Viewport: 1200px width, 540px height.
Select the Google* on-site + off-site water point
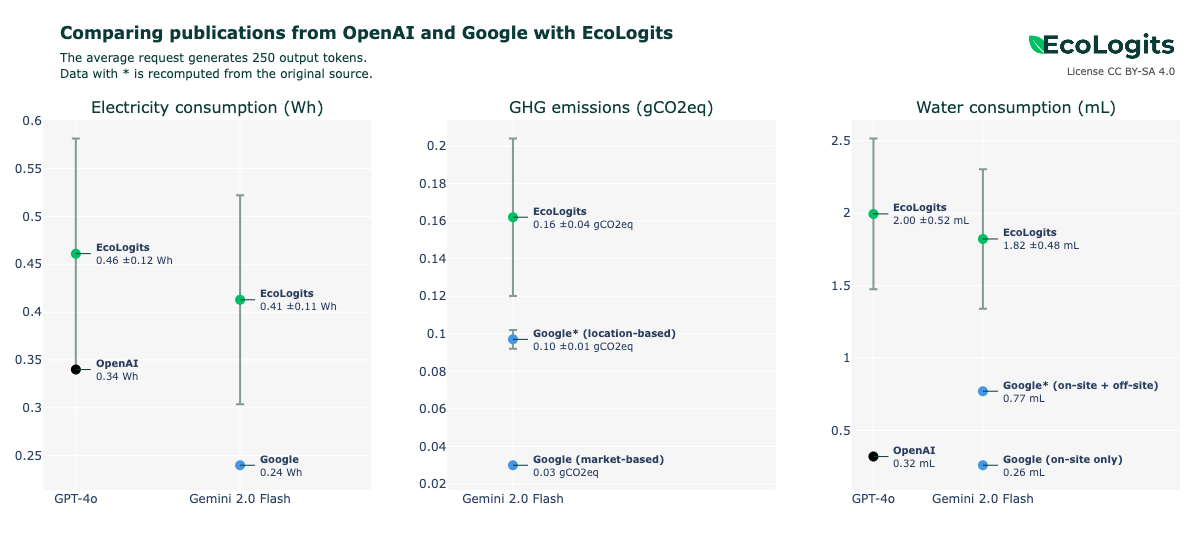[x=983, y=391]
